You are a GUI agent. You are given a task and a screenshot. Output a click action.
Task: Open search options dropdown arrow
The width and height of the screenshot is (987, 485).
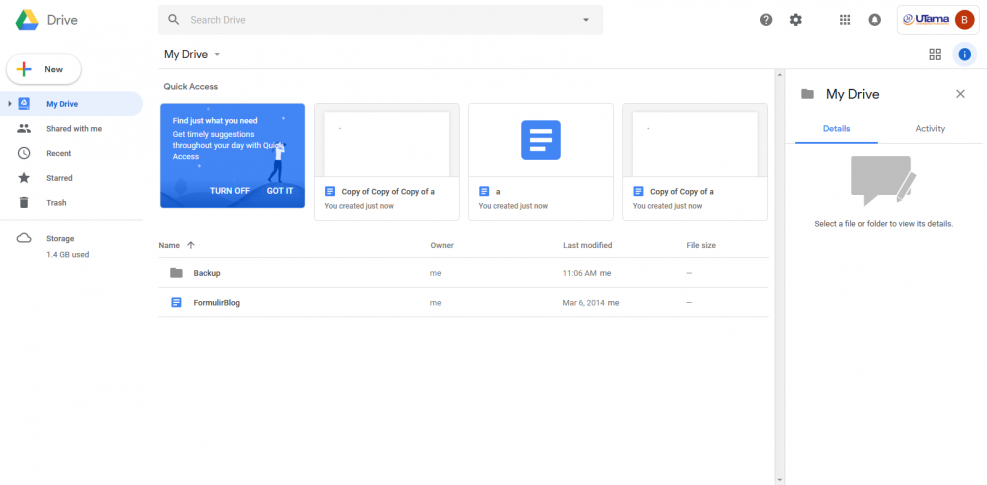coord(586,20)
